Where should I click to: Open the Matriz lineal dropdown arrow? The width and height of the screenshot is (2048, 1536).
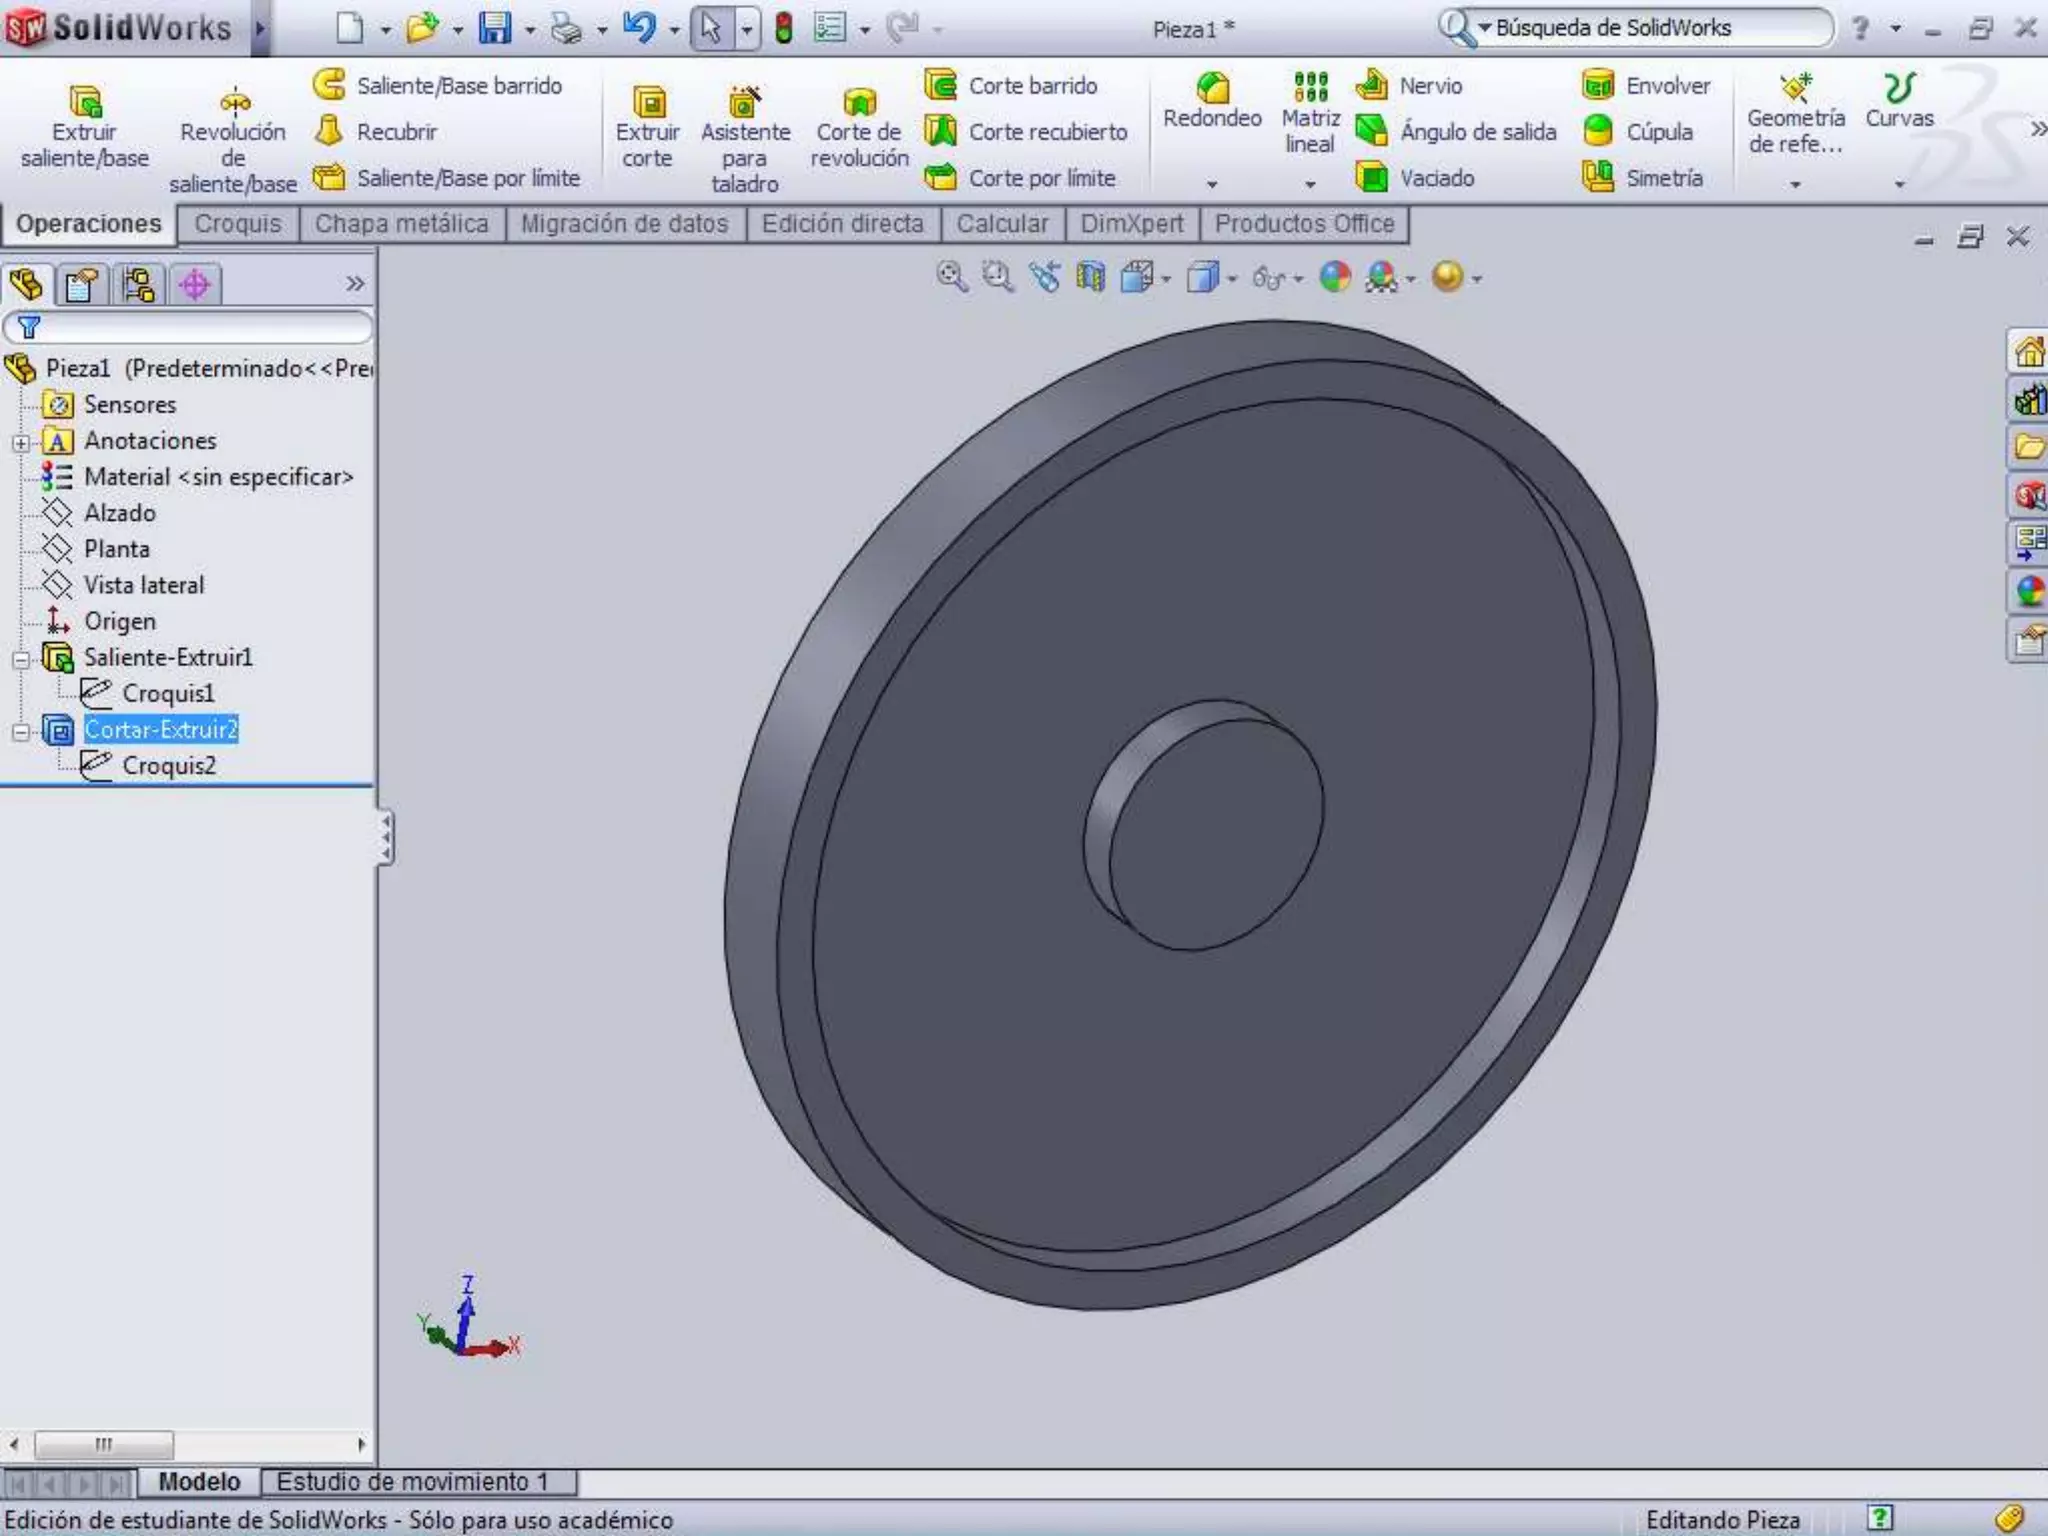tap(1310, 184)
